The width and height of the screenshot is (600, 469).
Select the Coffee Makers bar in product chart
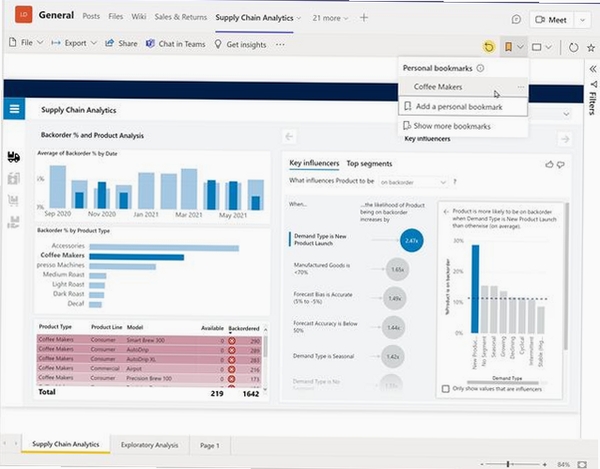[137, 257]
